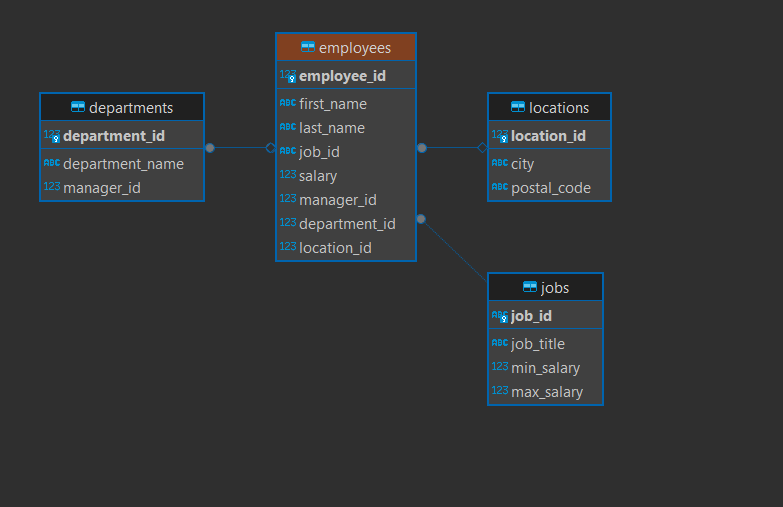
Task: Click the 123 icon beside employees department_id
Action: pyautogui.click(x=288, y=222)
